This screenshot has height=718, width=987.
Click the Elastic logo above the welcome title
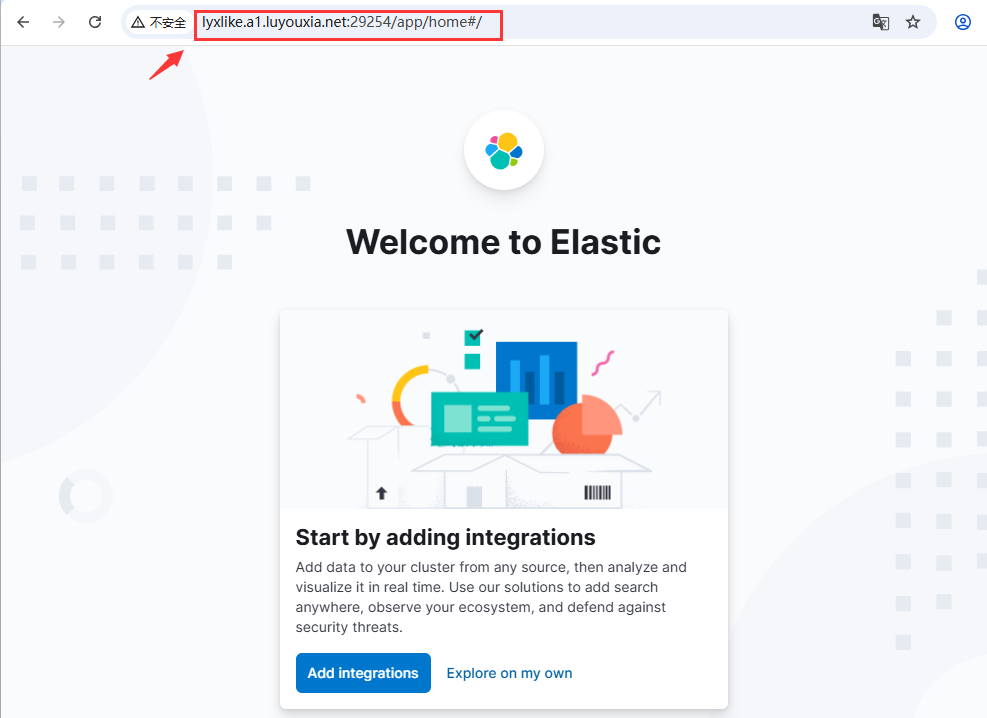click(x=504, y=150)
